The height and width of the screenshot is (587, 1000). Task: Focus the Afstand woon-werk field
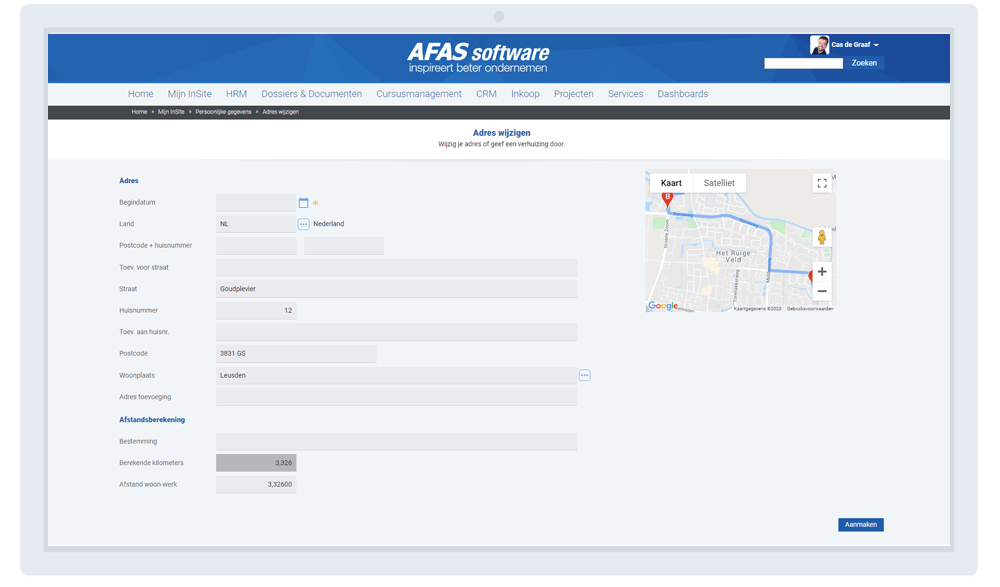[x=256, y=484]
